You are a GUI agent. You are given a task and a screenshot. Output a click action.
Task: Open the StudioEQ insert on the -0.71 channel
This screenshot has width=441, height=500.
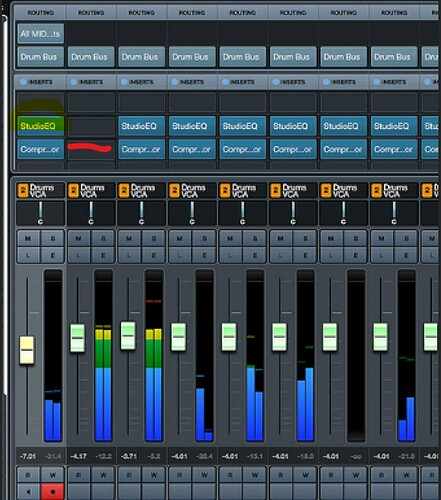(x=142, y=126)
